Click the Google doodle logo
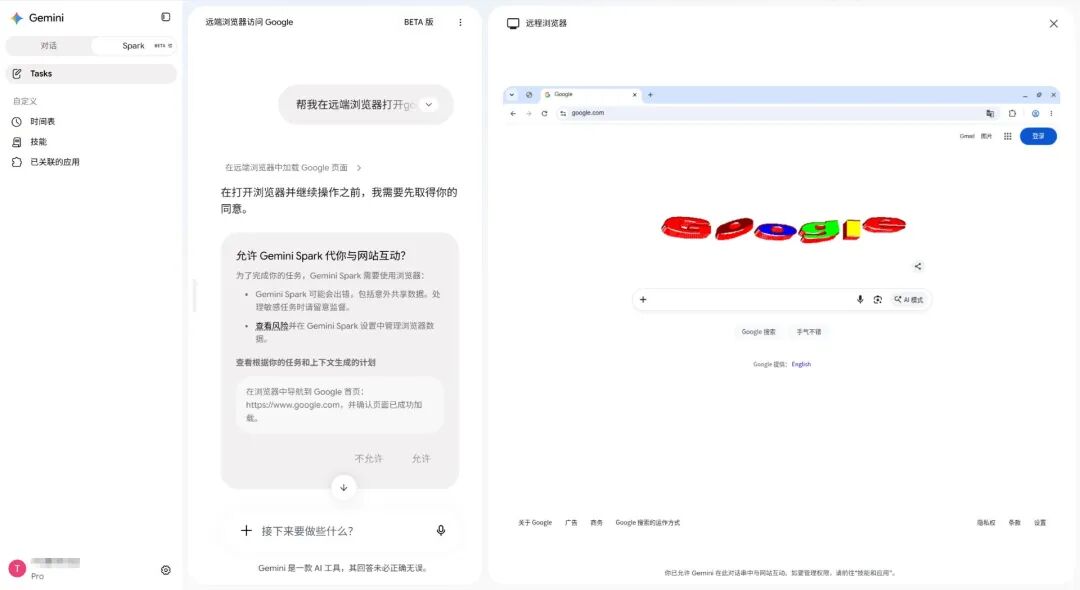Image resolution: width=1080 pixels, height=590 pixels. pyautogui.click(x=783, y=227)
